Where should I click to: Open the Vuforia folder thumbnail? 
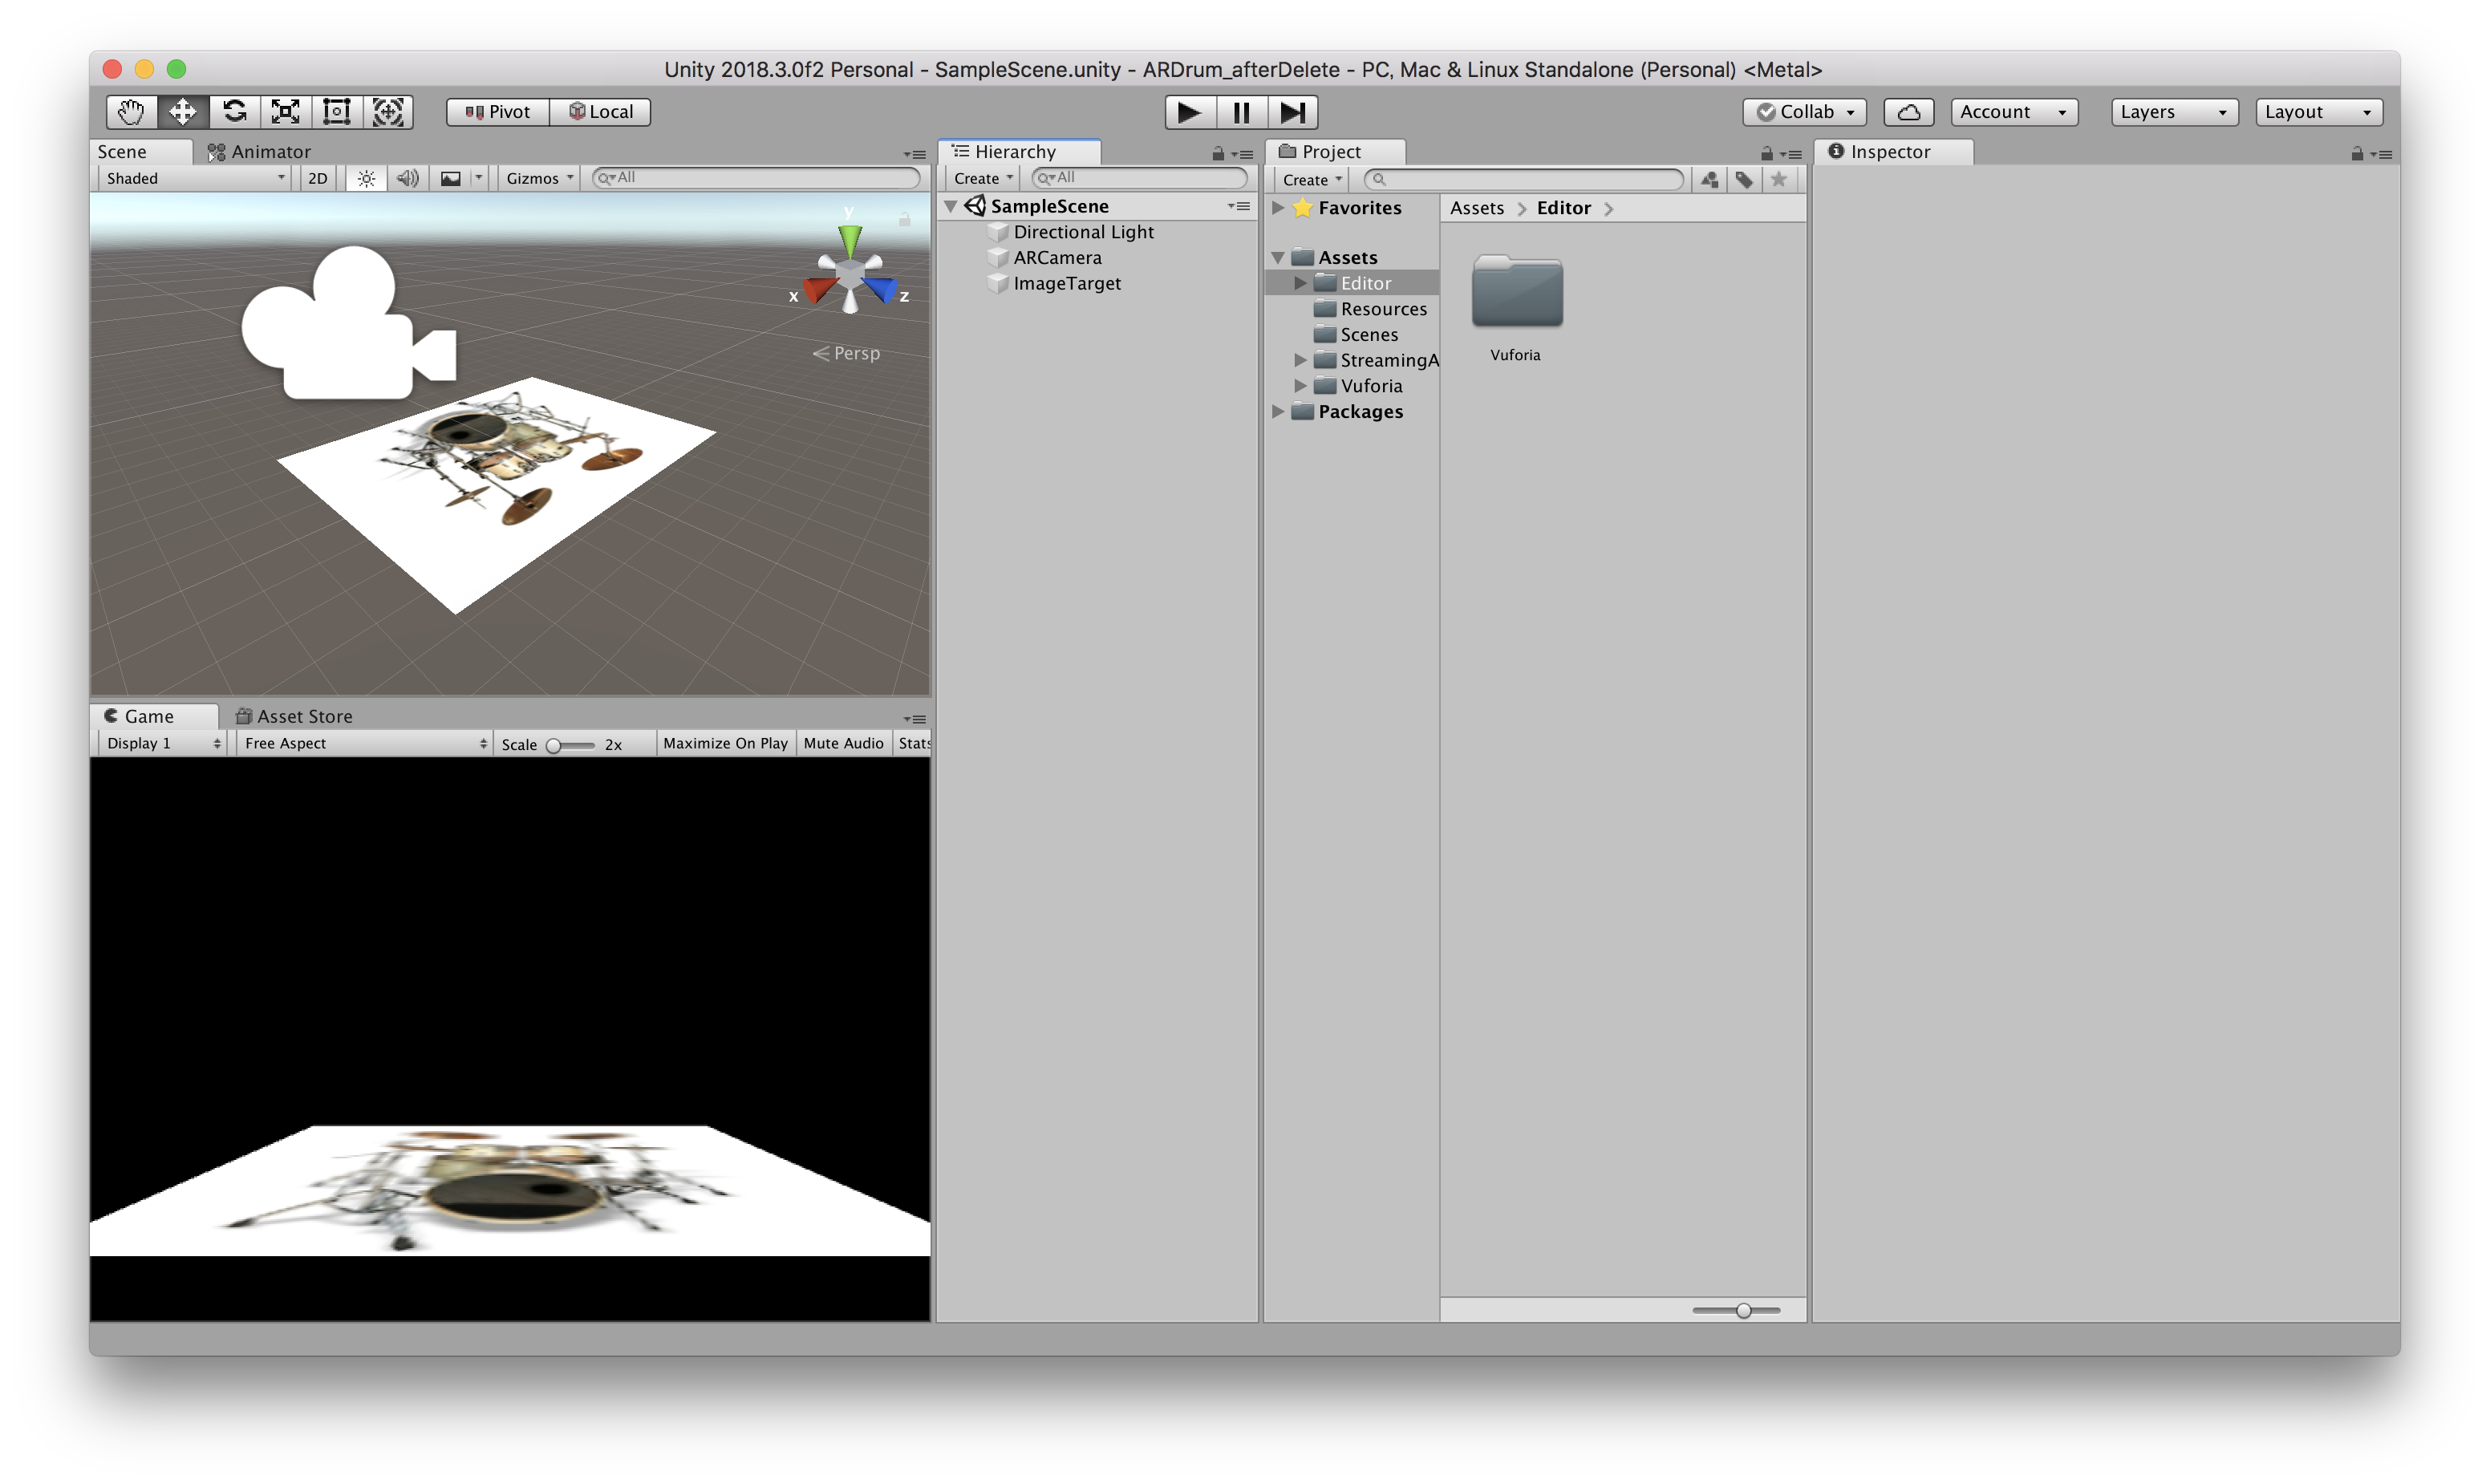pos(1516,294)
